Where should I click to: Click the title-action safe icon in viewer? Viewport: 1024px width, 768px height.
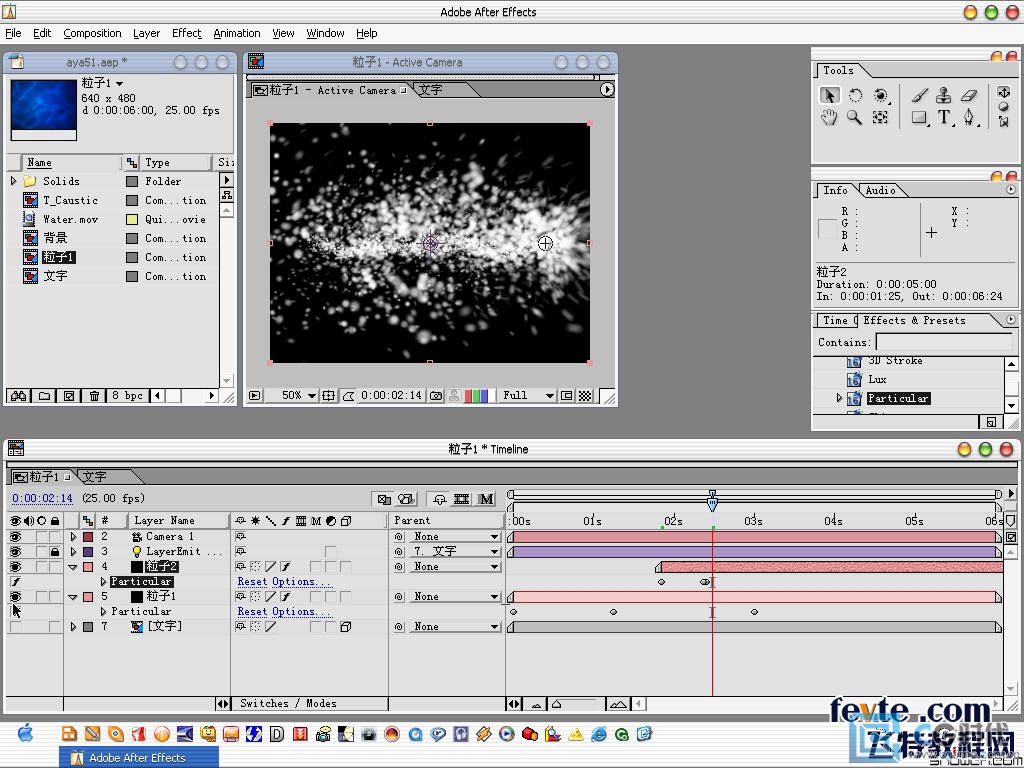tap(329, 396)
